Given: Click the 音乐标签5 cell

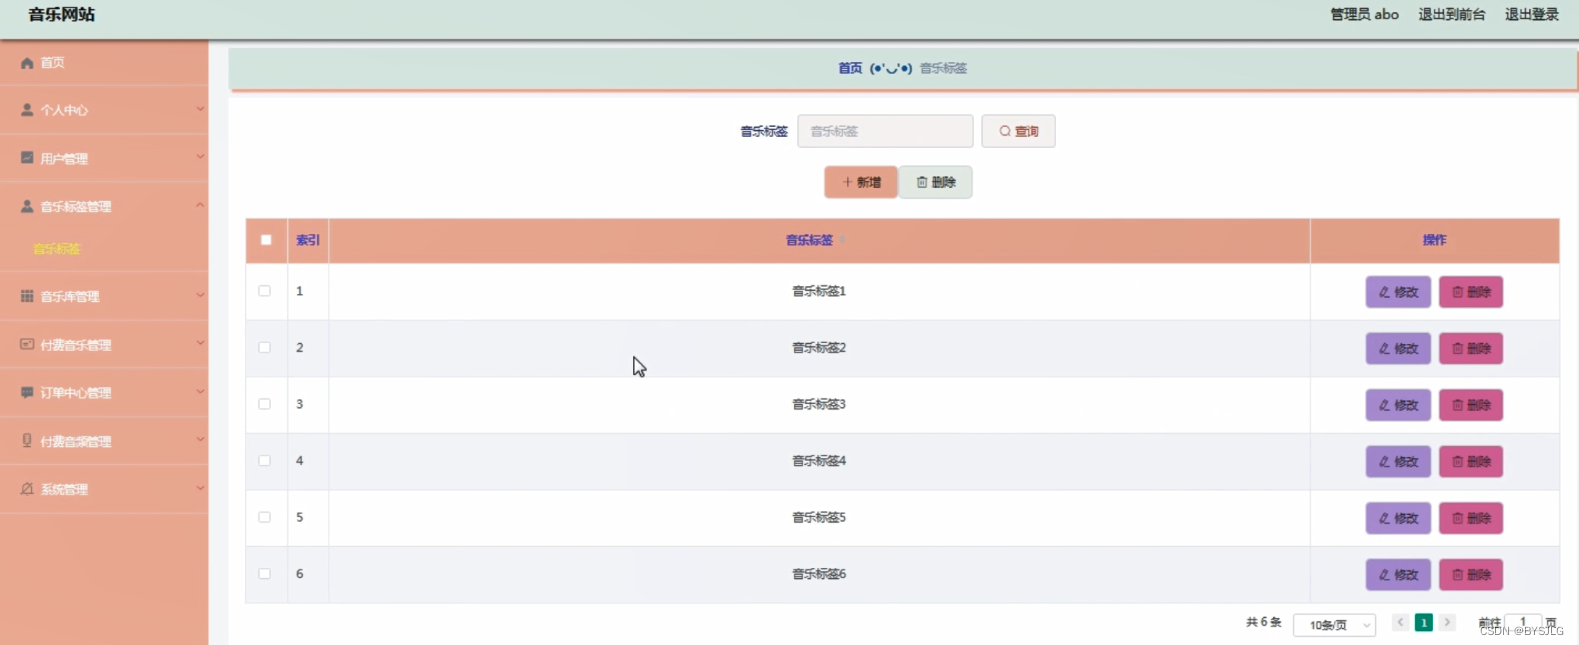Looking at the screenshot, I should (819, 517).
